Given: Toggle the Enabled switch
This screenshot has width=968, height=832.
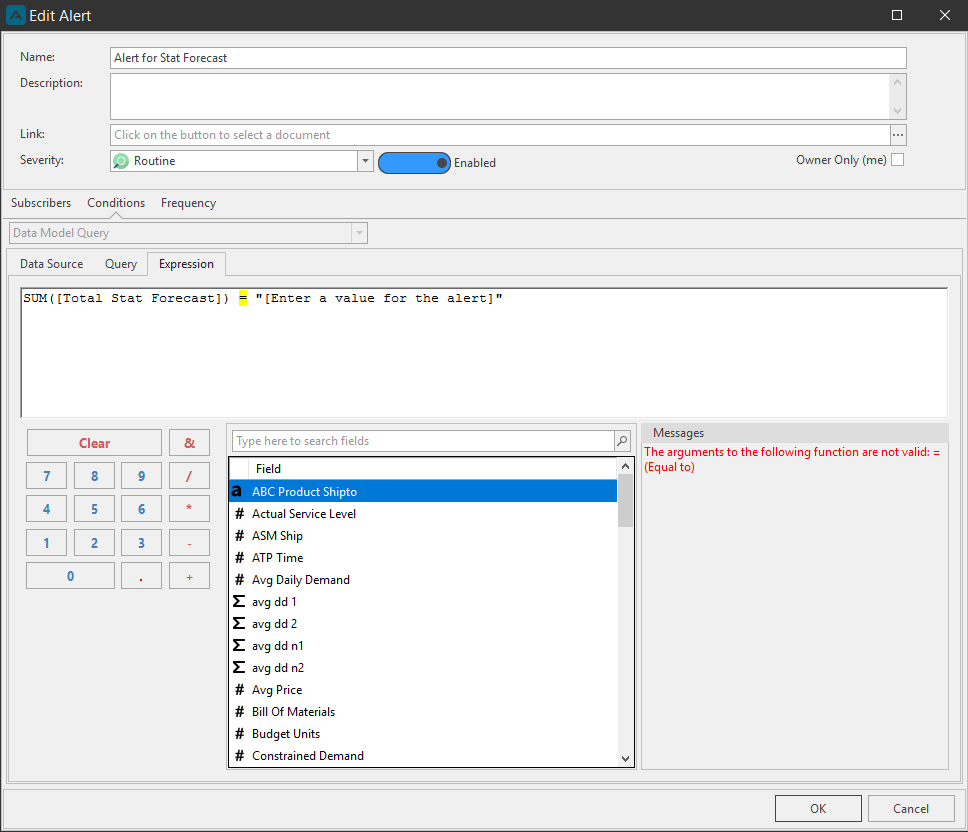Looking at the screenshot, I should pyautogui.click(x=414, y=163).
